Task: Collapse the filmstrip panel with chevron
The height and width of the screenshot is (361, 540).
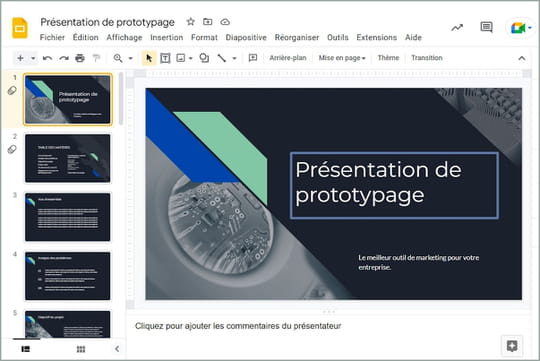Action: (117, 349)
